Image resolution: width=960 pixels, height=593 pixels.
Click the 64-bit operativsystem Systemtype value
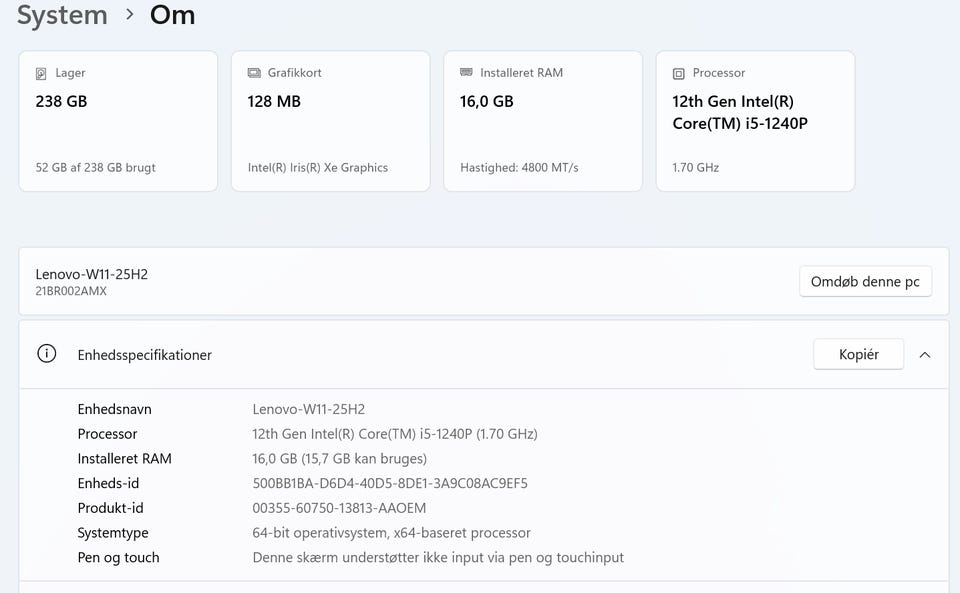[391, 533]
